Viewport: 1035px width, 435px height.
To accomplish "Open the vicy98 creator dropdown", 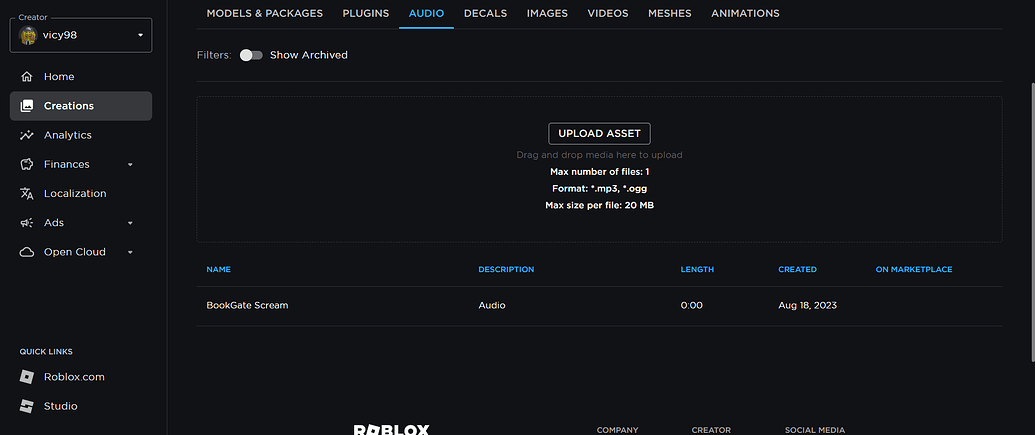I will pyautogui.click(x=81, y=35).
